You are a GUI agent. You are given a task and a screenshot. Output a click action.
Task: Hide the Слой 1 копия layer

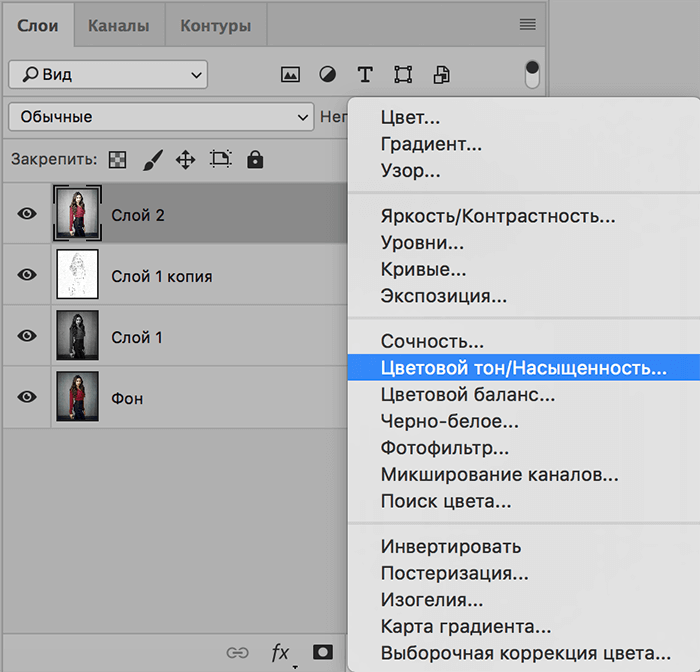click(27, 275)
